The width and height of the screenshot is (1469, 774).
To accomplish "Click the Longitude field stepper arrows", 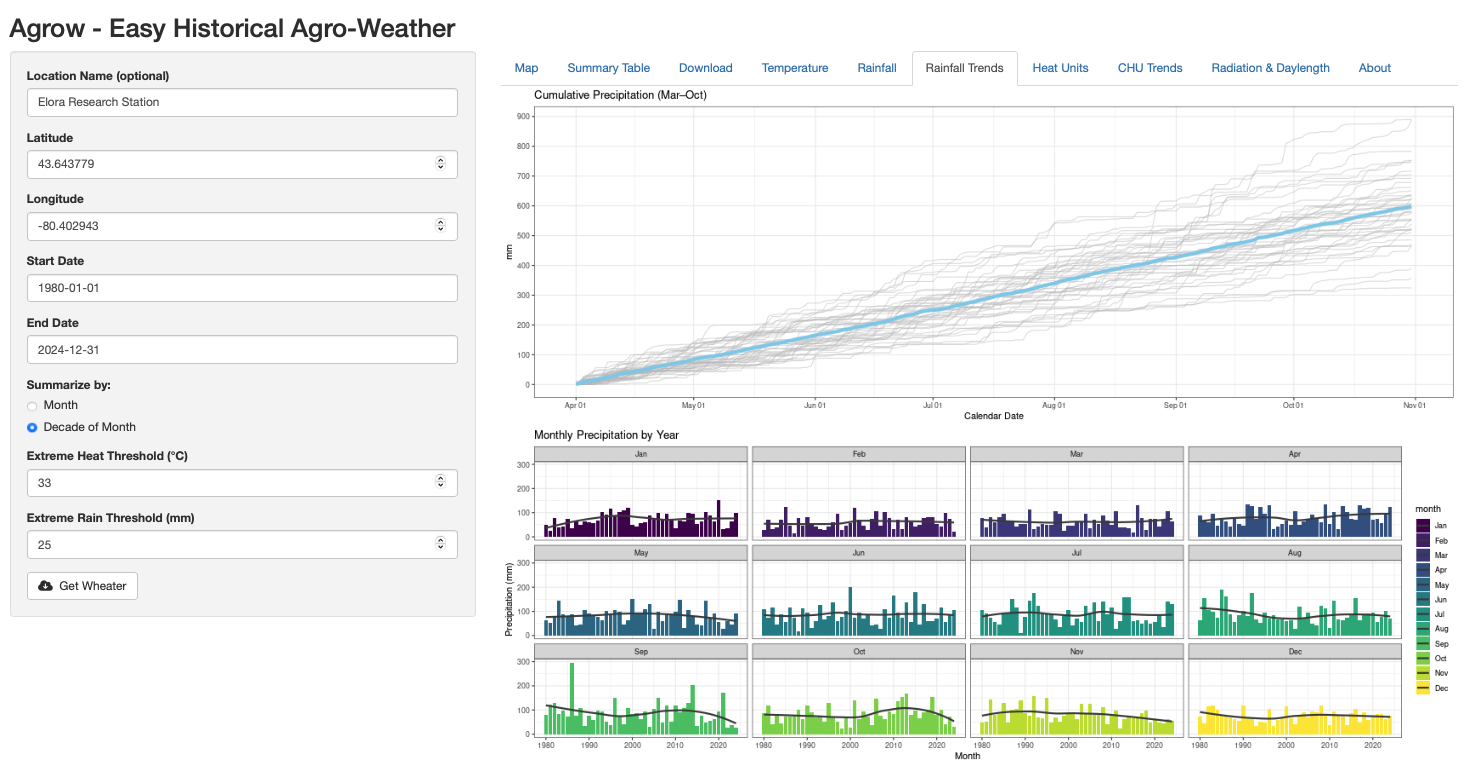I will (x=440, y=226).
